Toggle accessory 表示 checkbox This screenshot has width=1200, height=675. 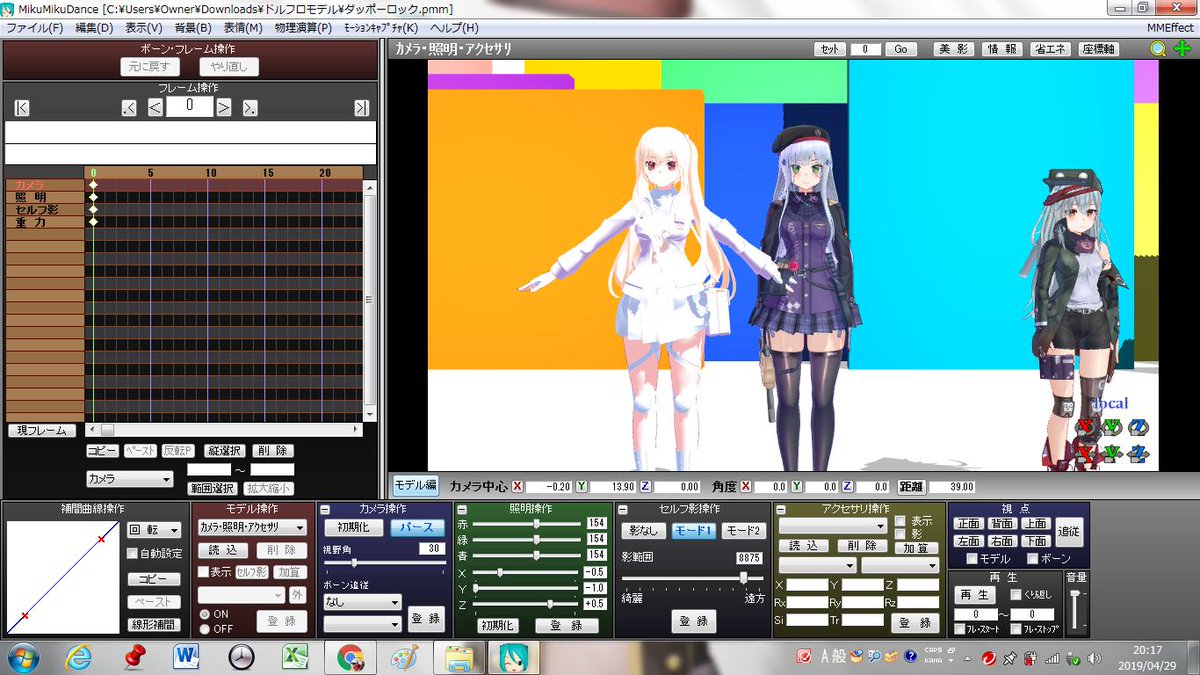[x=900, y=520]
